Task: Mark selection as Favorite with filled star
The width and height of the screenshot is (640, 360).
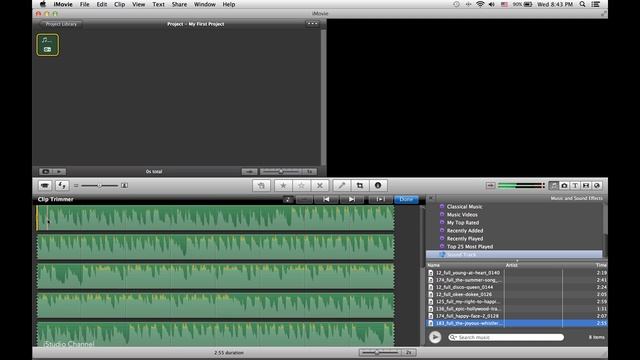Action: coord(283,185)
